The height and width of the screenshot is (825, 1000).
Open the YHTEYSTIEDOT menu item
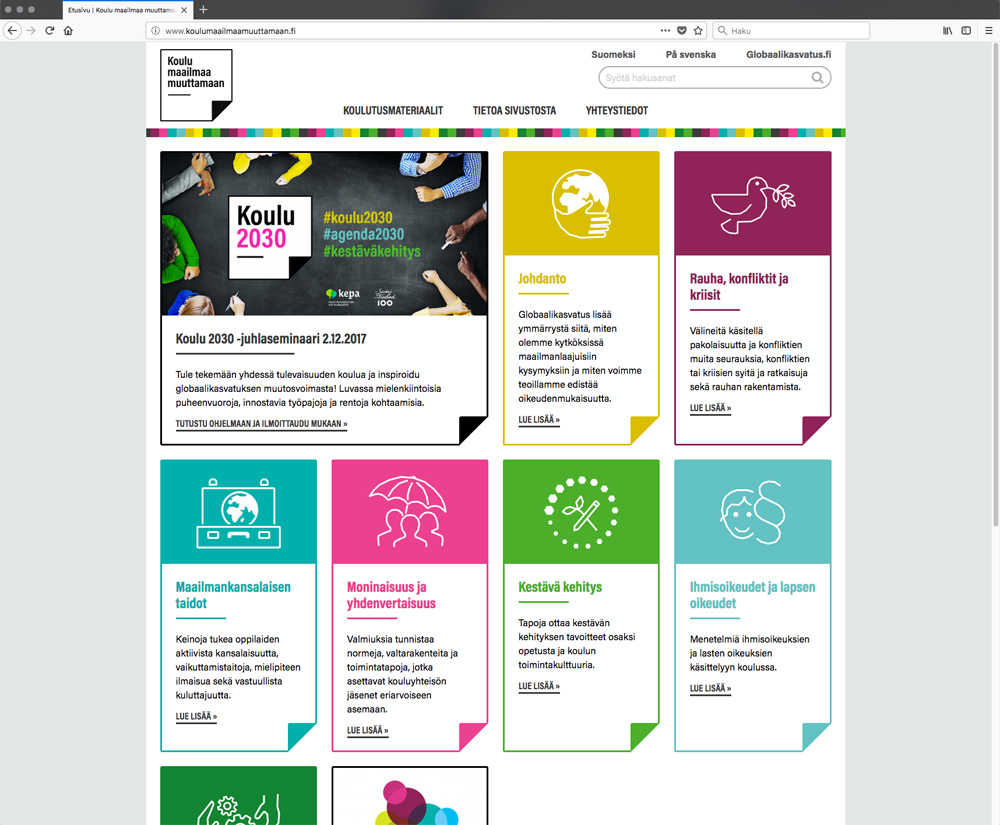[x=617, y=110]
